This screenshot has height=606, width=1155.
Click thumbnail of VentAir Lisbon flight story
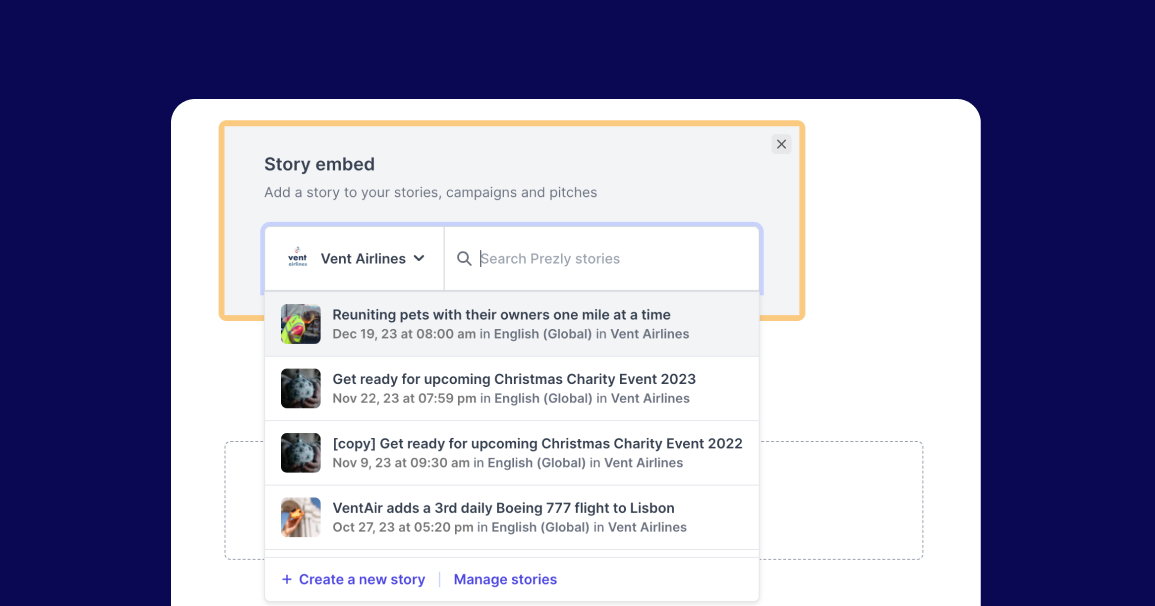pos(301,517)
